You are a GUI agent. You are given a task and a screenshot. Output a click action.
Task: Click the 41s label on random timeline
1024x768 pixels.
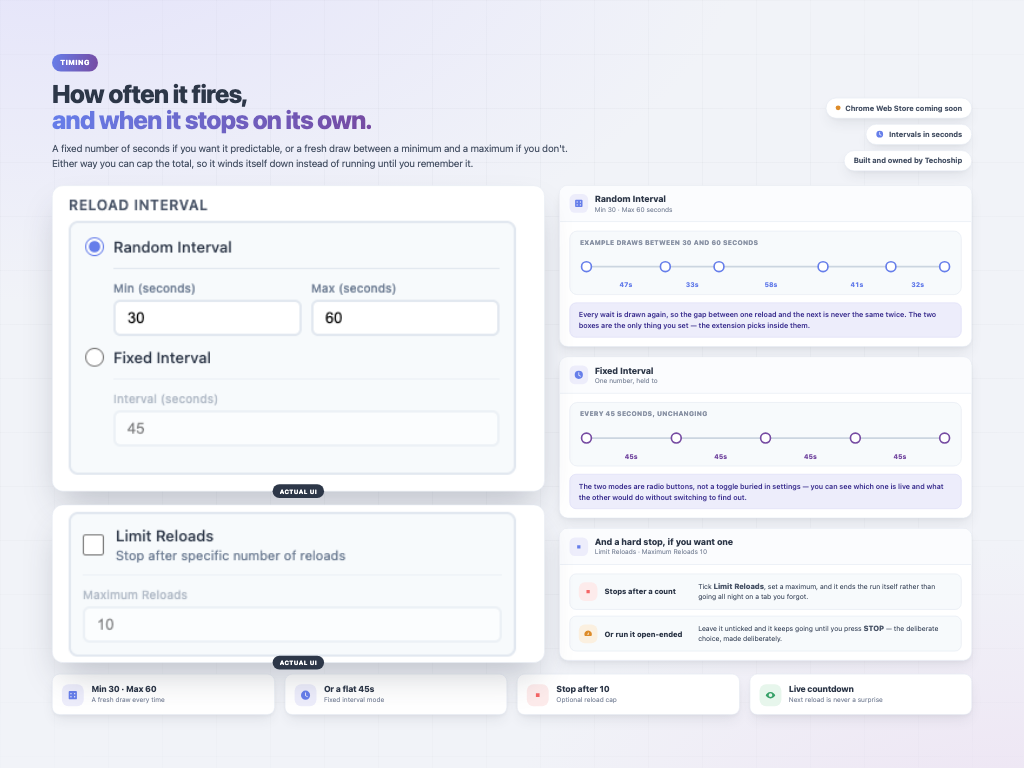pos(857,285)
